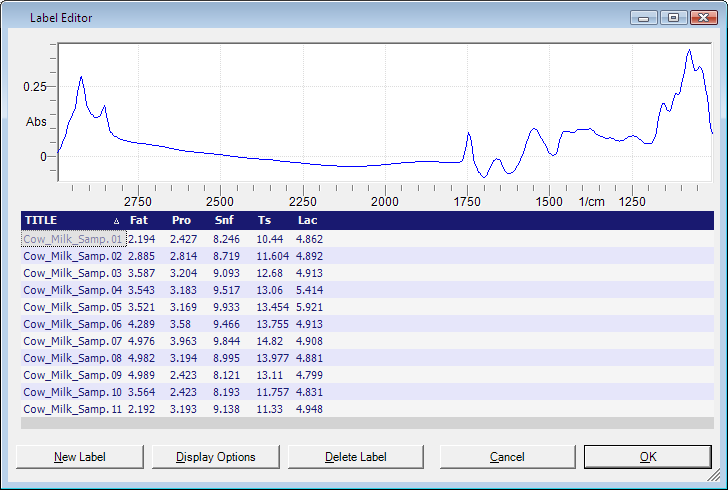Close the Label Editor window
Image resolution: width=728 pixels, height=490 pixels.
point(700,17)
